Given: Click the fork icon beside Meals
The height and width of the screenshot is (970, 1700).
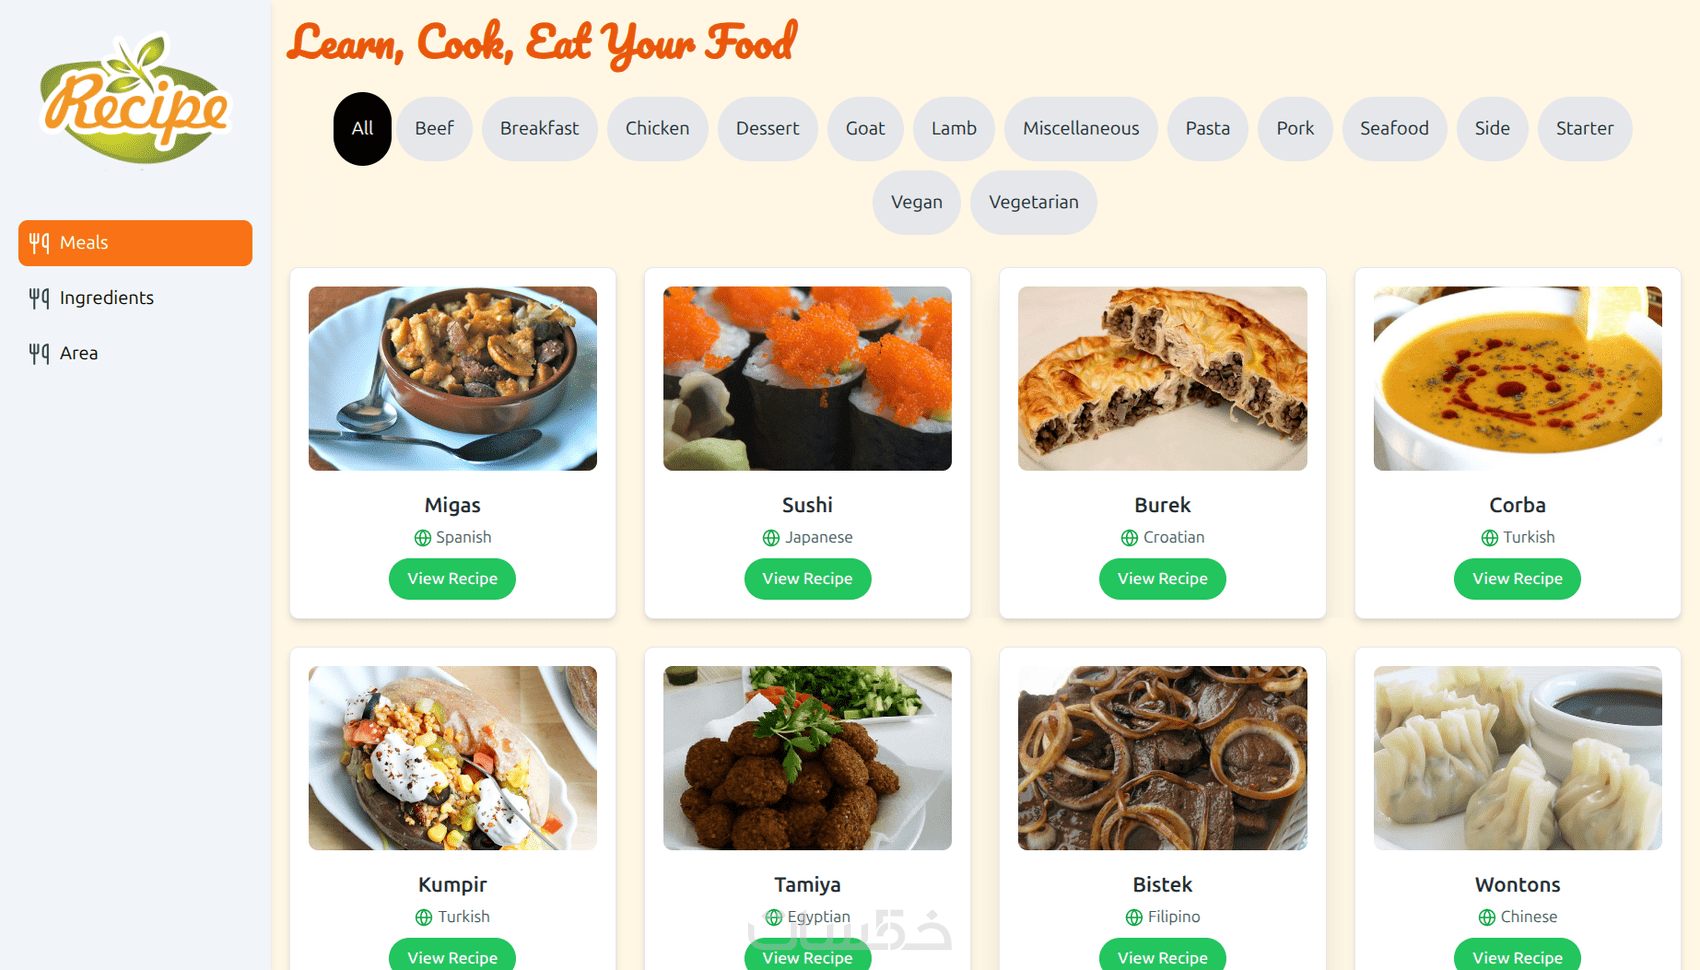Looking at the screenshot, I should 39,243.
